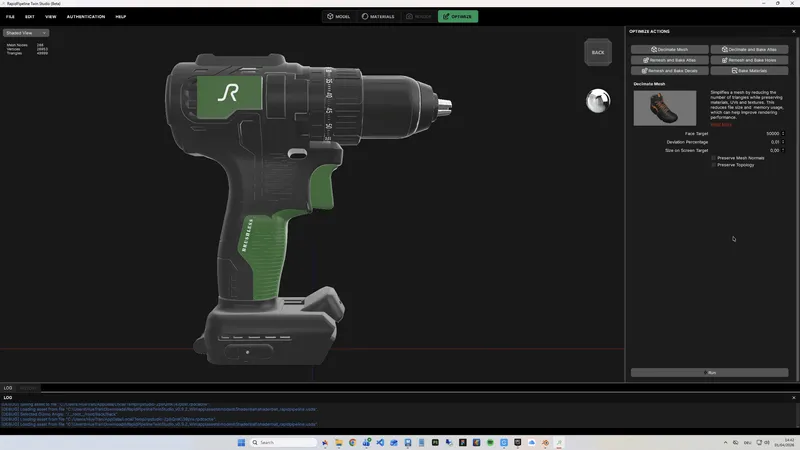Select Remesh and Bake Decals action

(x=670, y=71)
